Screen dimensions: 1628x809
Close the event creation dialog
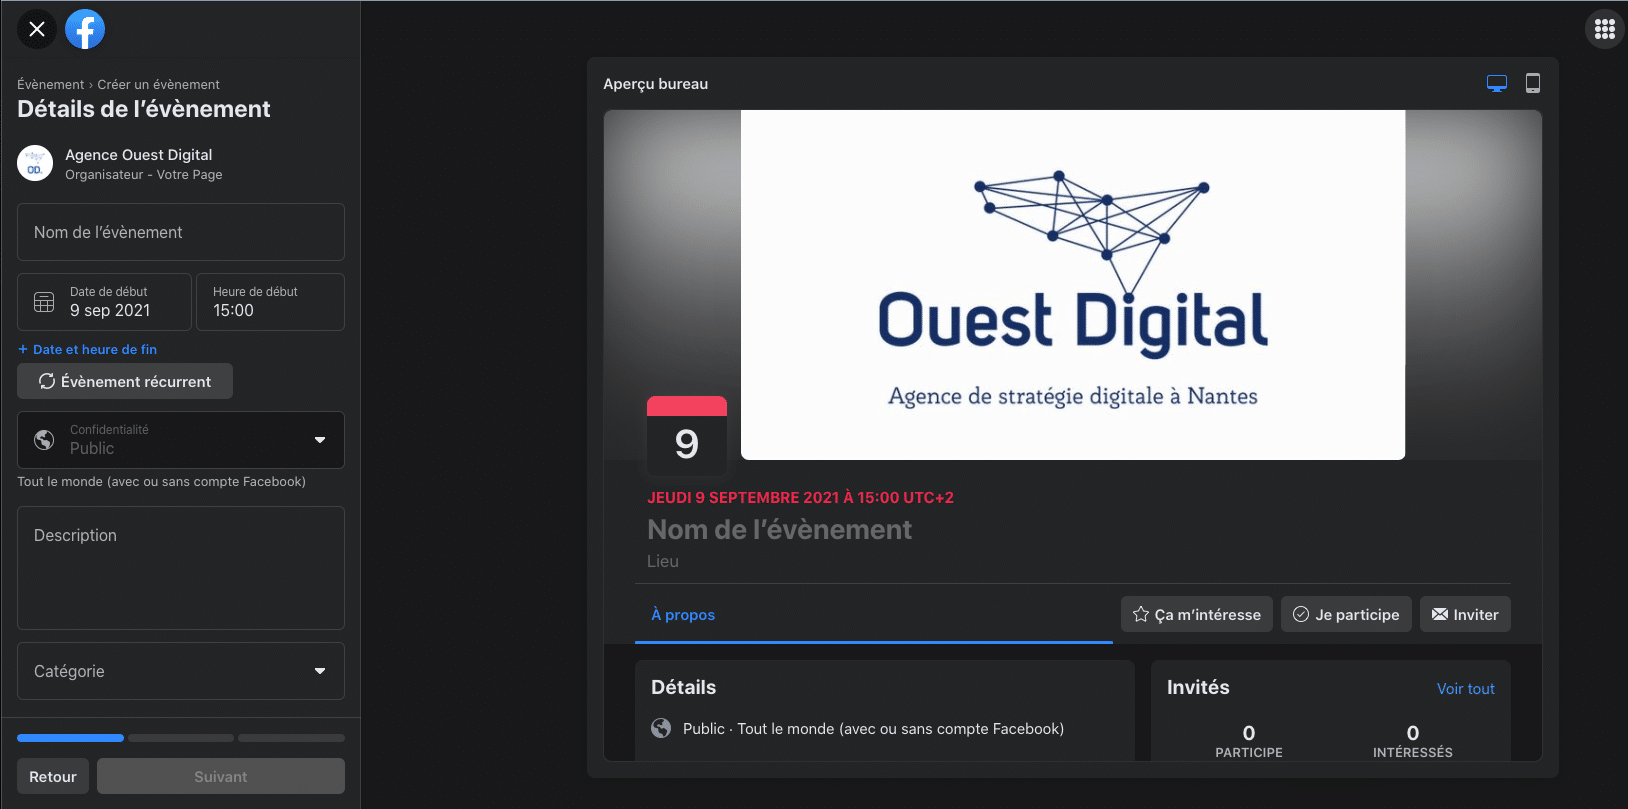tap(37, 29)
